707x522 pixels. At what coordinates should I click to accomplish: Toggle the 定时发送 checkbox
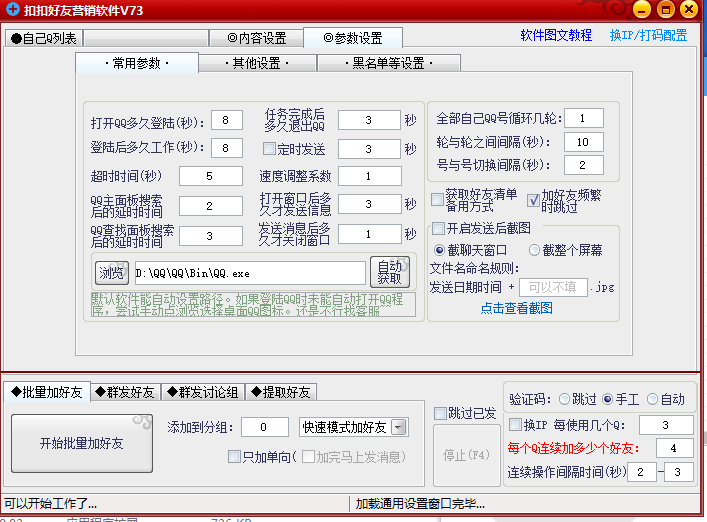point(269,148)
